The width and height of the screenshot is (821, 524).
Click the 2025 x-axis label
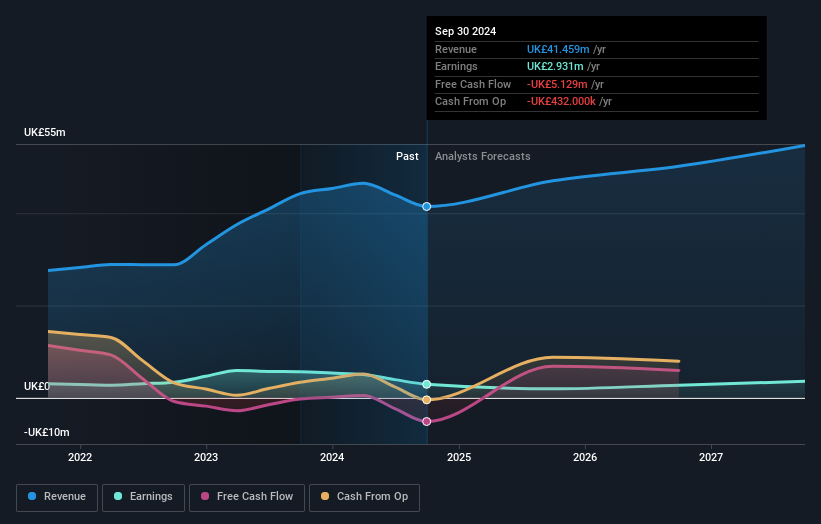(459, 458)
